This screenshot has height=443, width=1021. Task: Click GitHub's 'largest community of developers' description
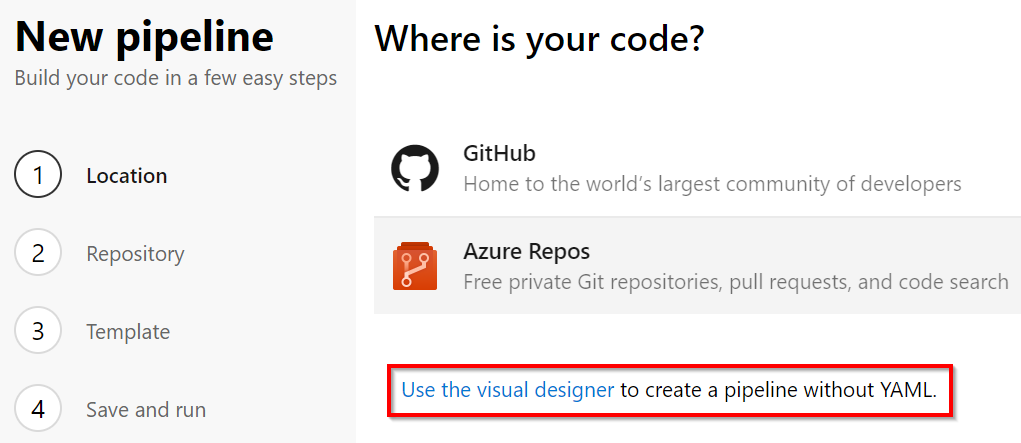pyautogui.click(x=712, y=184)
